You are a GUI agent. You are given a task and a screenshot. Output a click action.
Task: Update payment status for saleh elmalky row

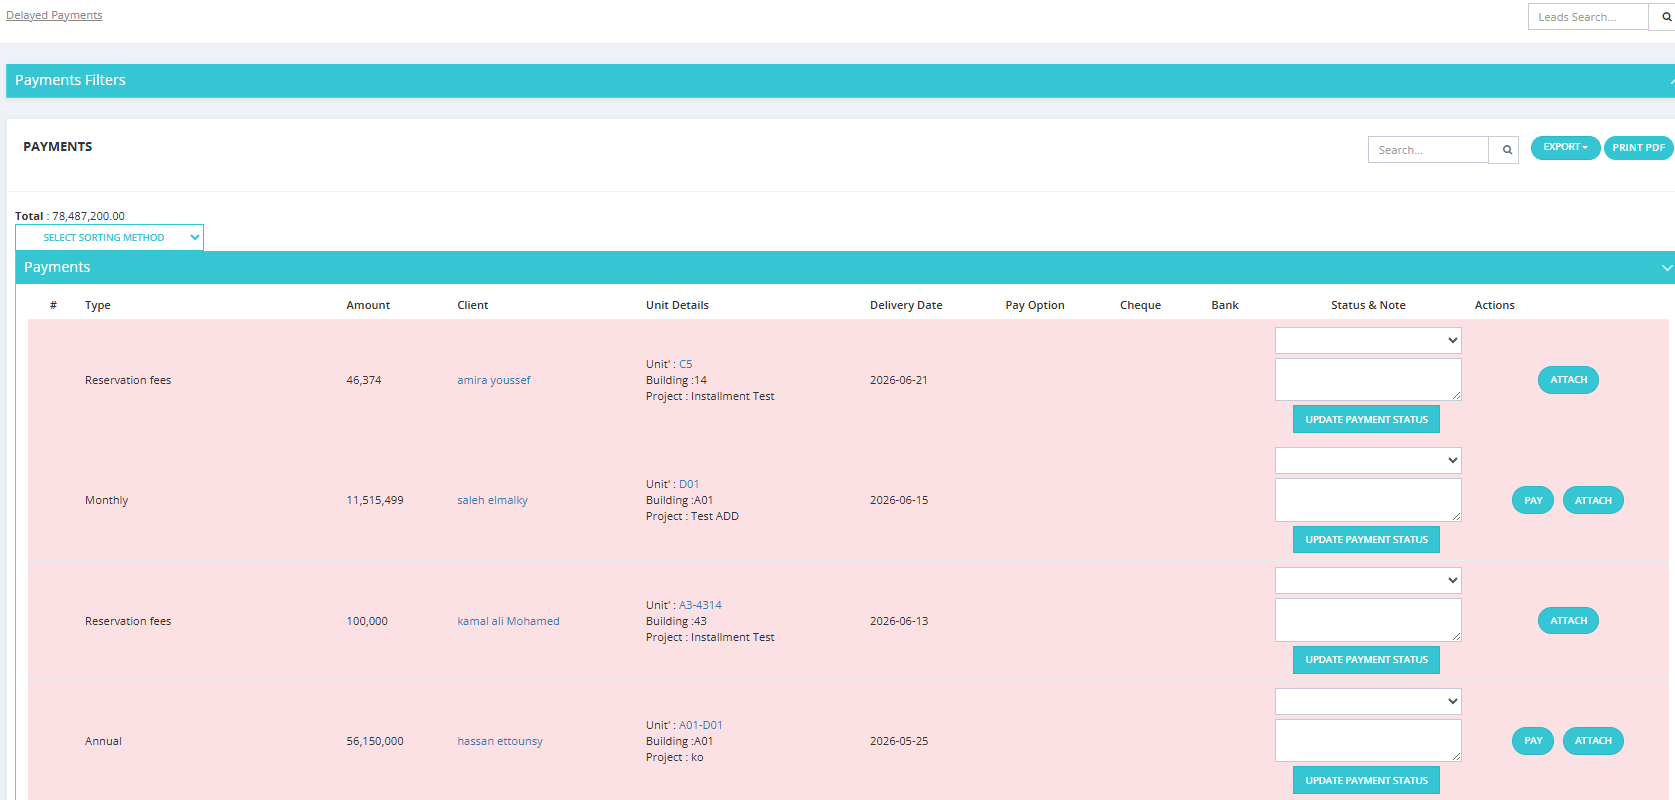[1366, 539]
